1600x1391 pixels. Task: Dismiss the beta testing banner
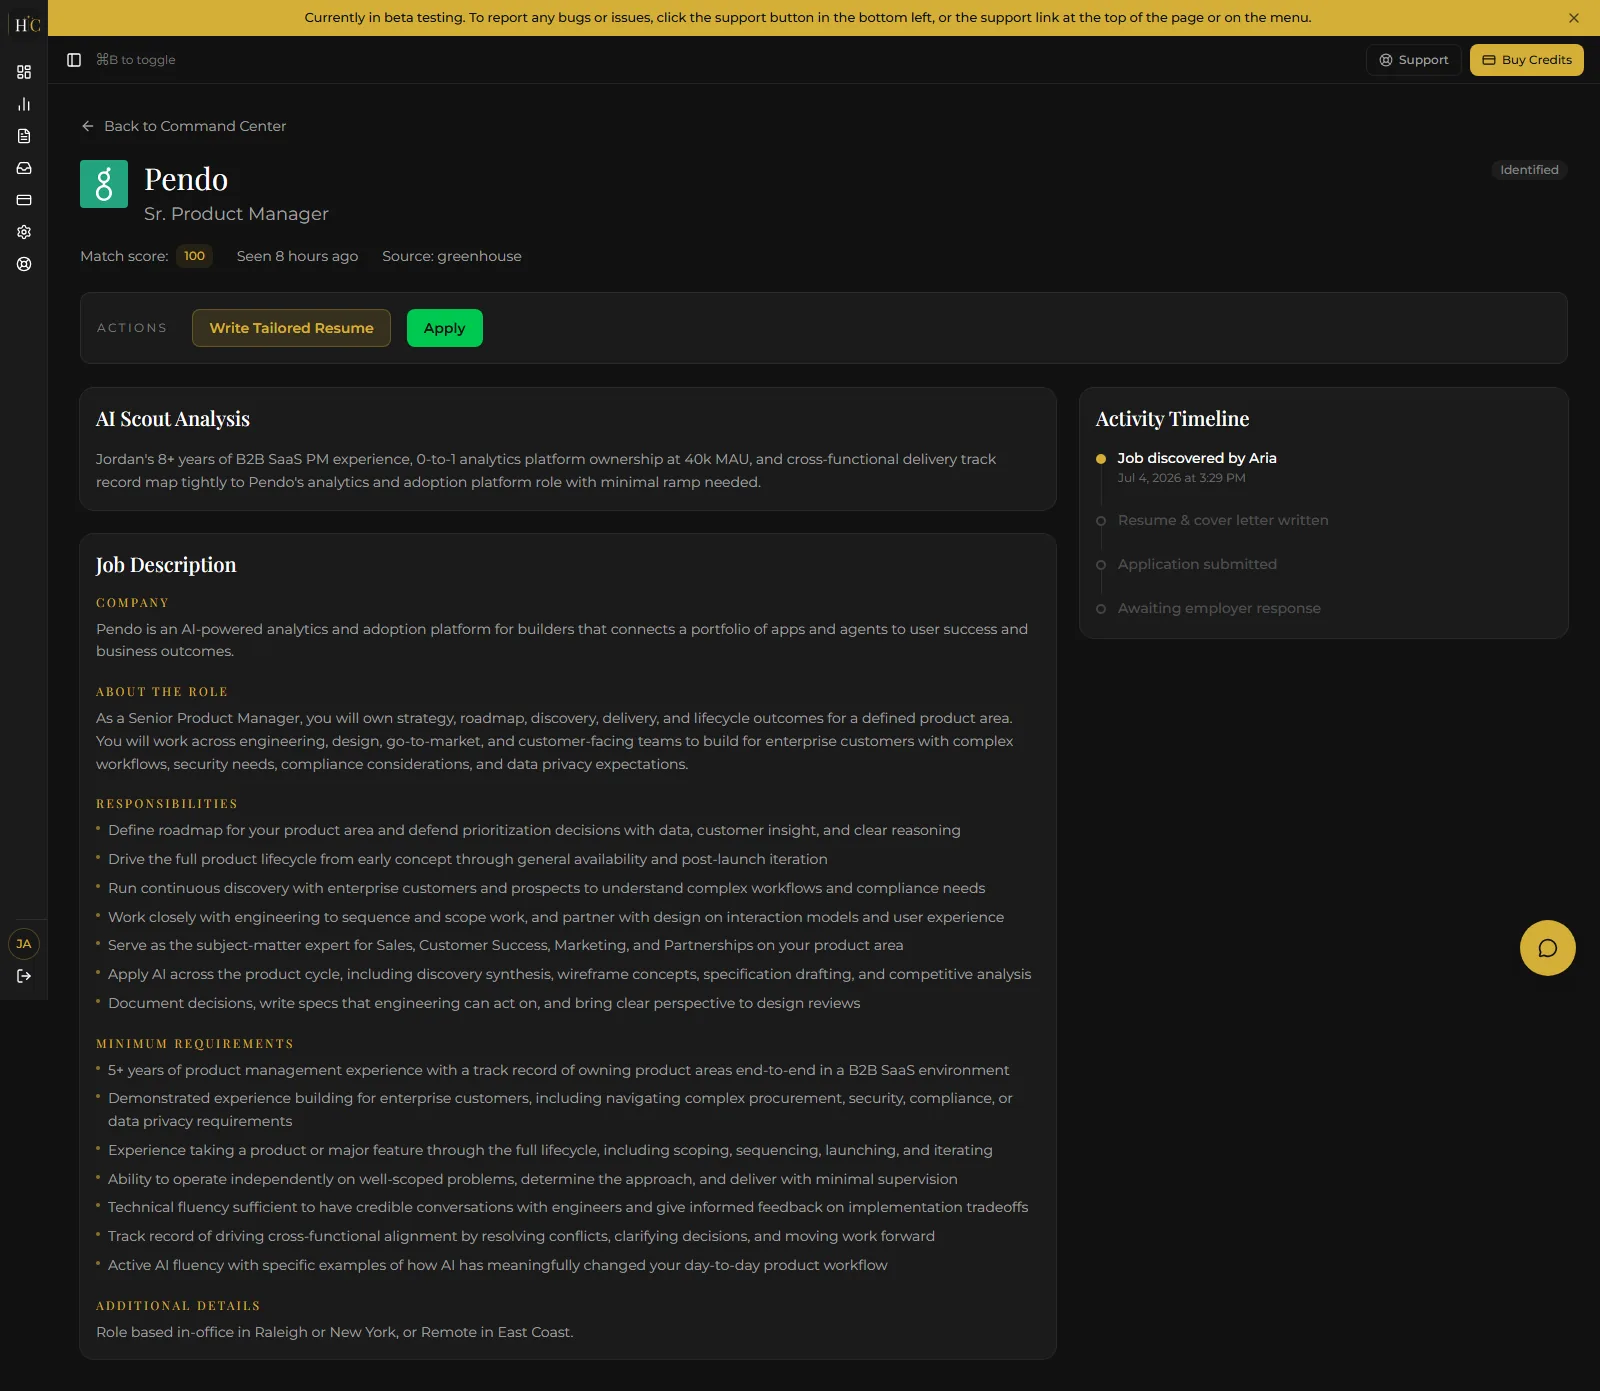pyautogui.click(x=1574, y=18)
